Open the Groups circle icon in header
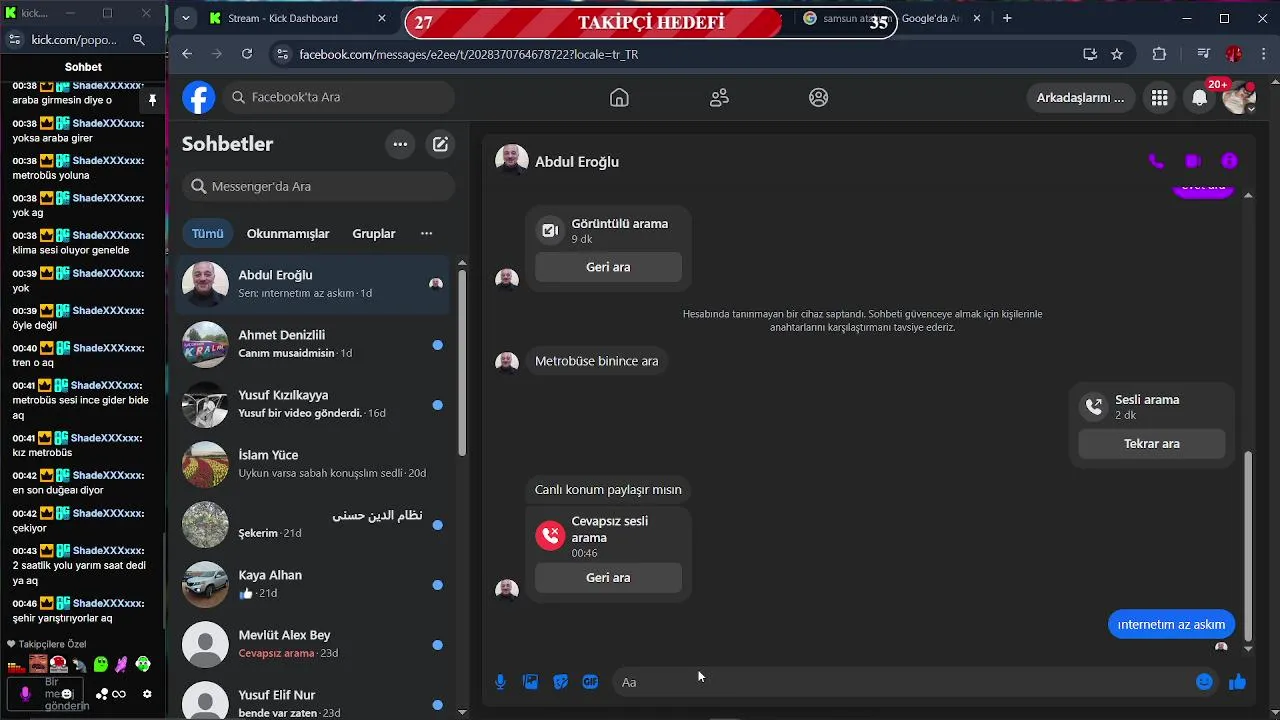This screenshot has width=1280, height=720. (x=818, y=97)
